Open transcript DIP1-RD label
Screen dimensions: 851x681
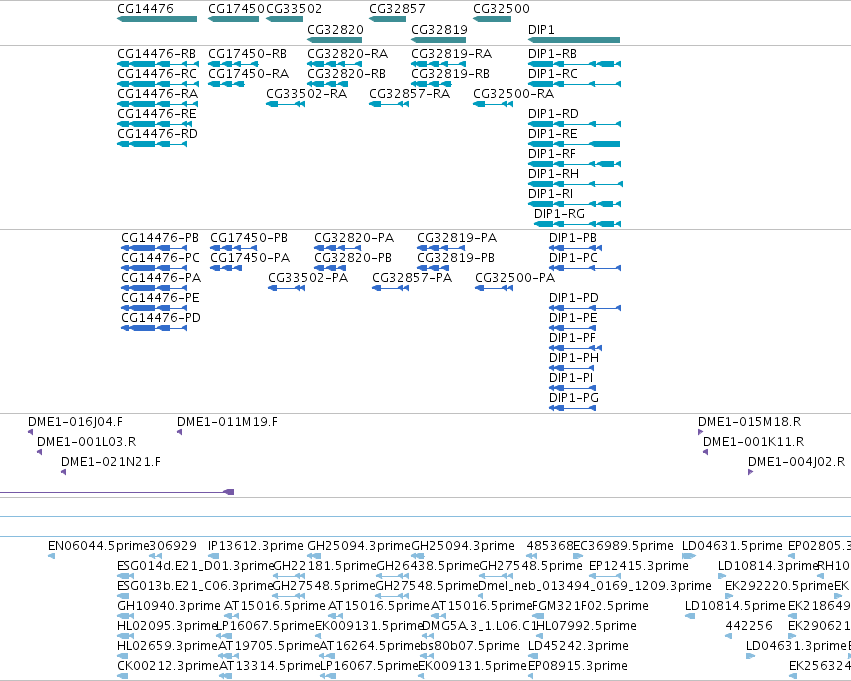pos(553,114)
